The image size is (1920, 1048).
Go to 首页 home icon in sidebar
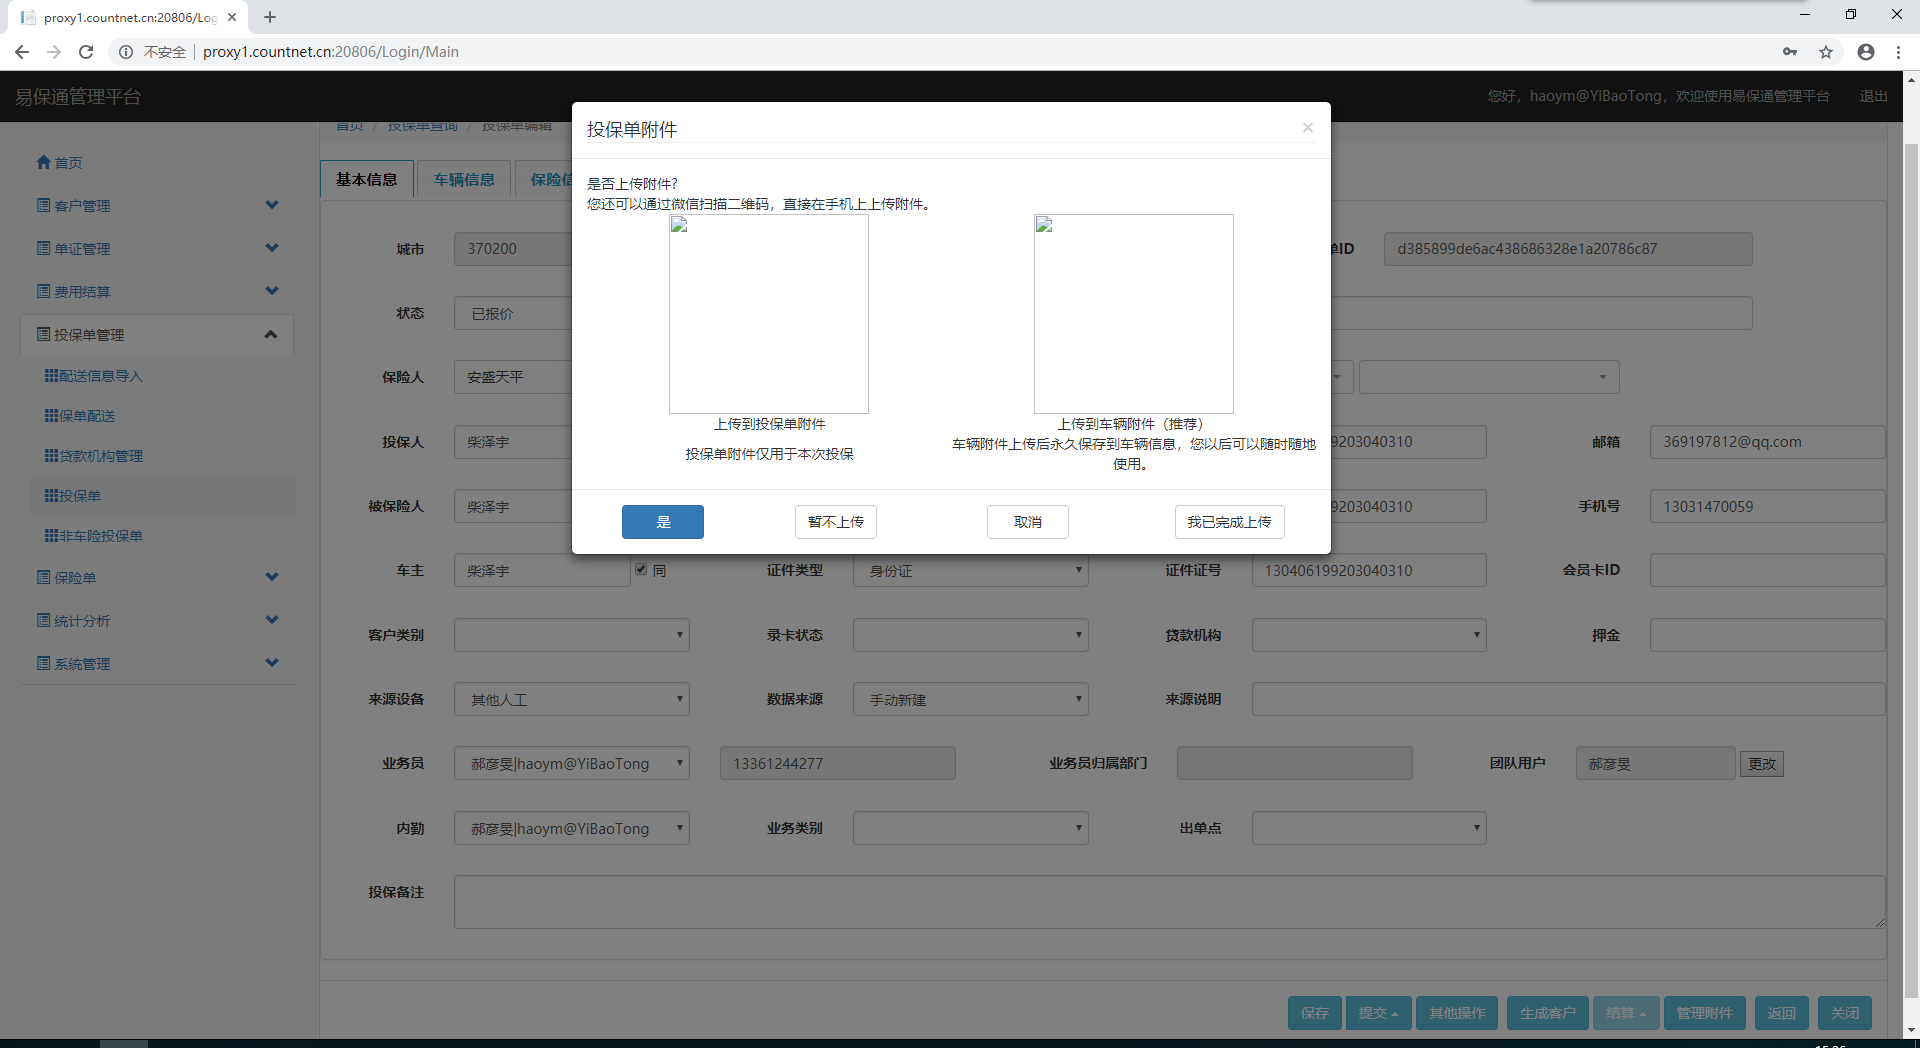pos(59,162)
